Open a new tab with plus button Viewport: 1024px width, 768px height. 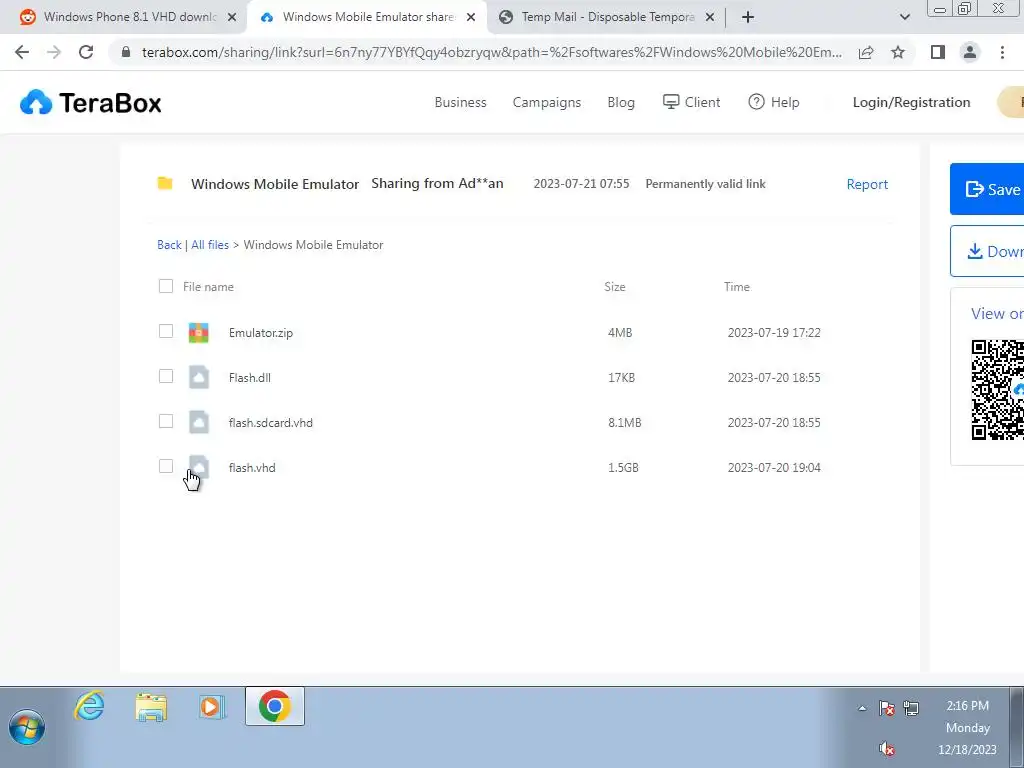click(748, 18)
